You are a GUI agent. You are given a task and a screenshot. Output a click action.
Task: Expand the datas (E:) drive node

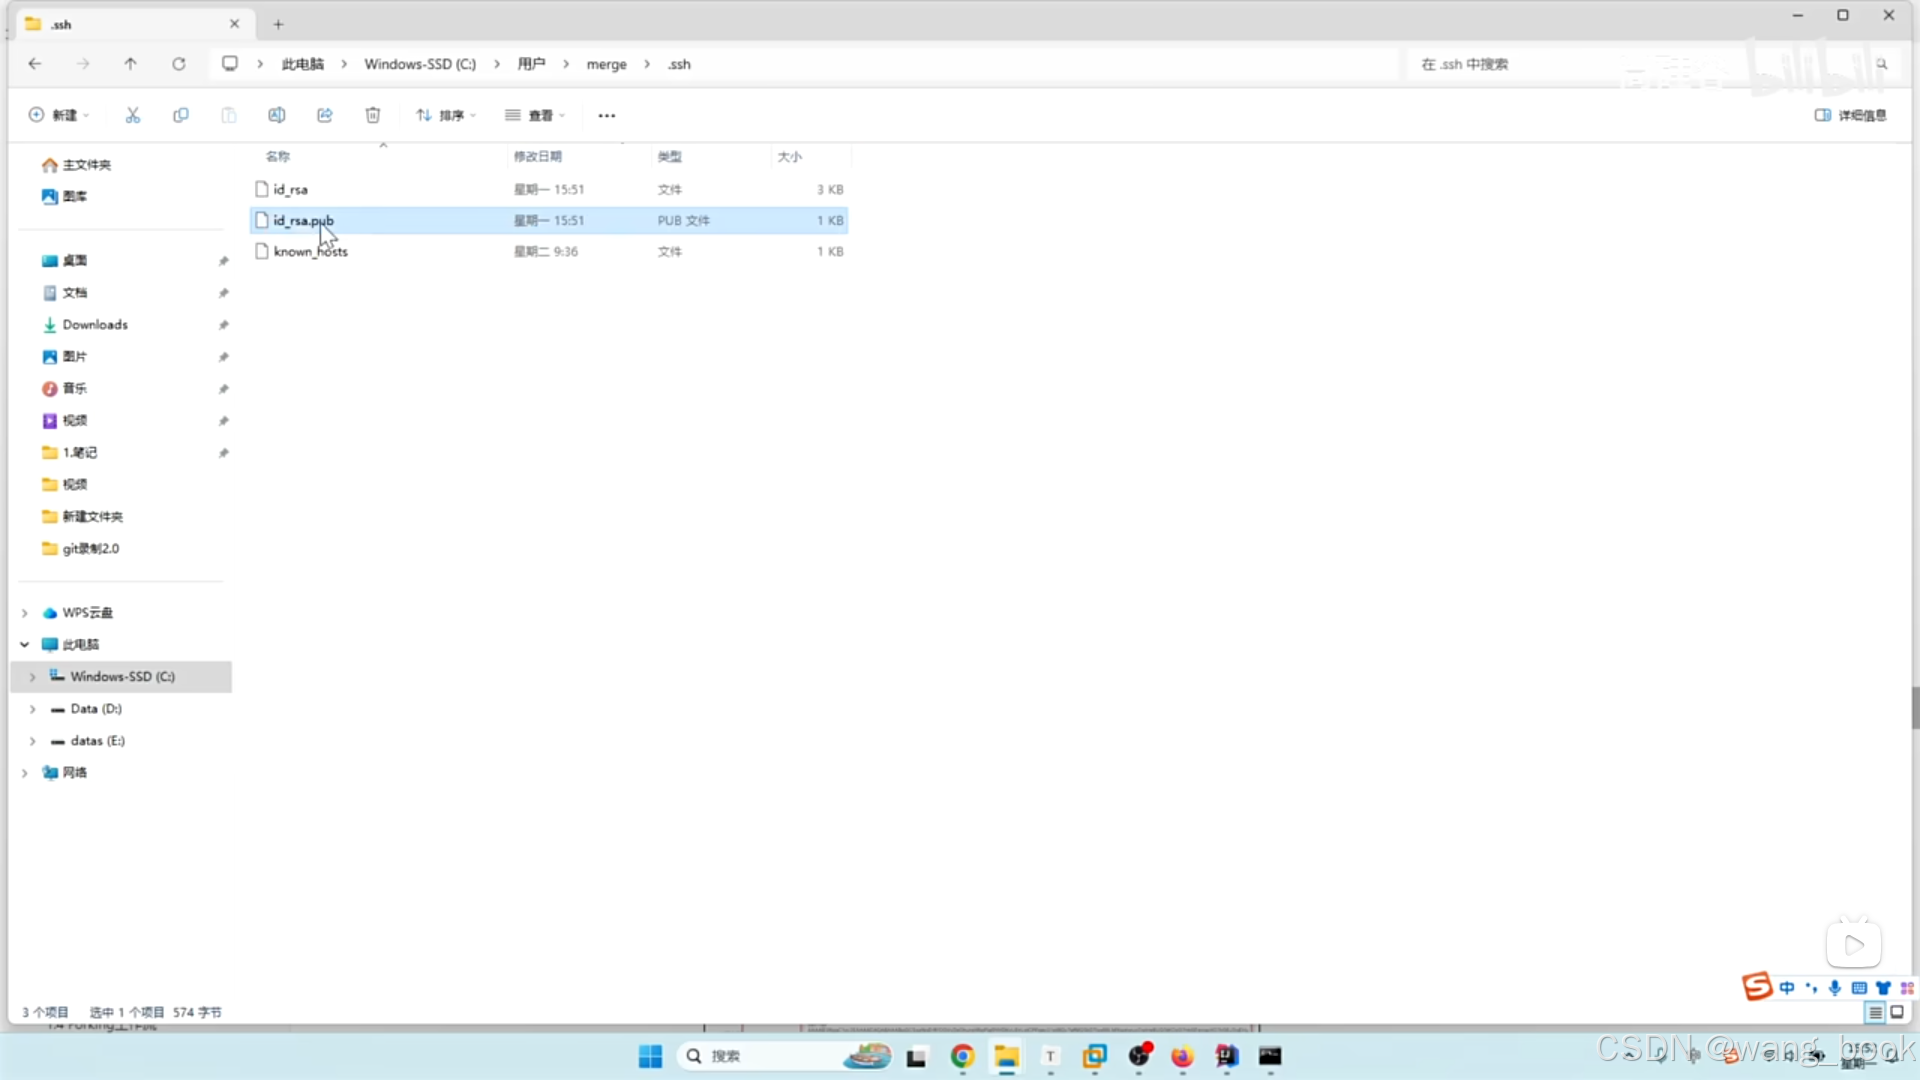pyautogui.click(x=33, y=741)
